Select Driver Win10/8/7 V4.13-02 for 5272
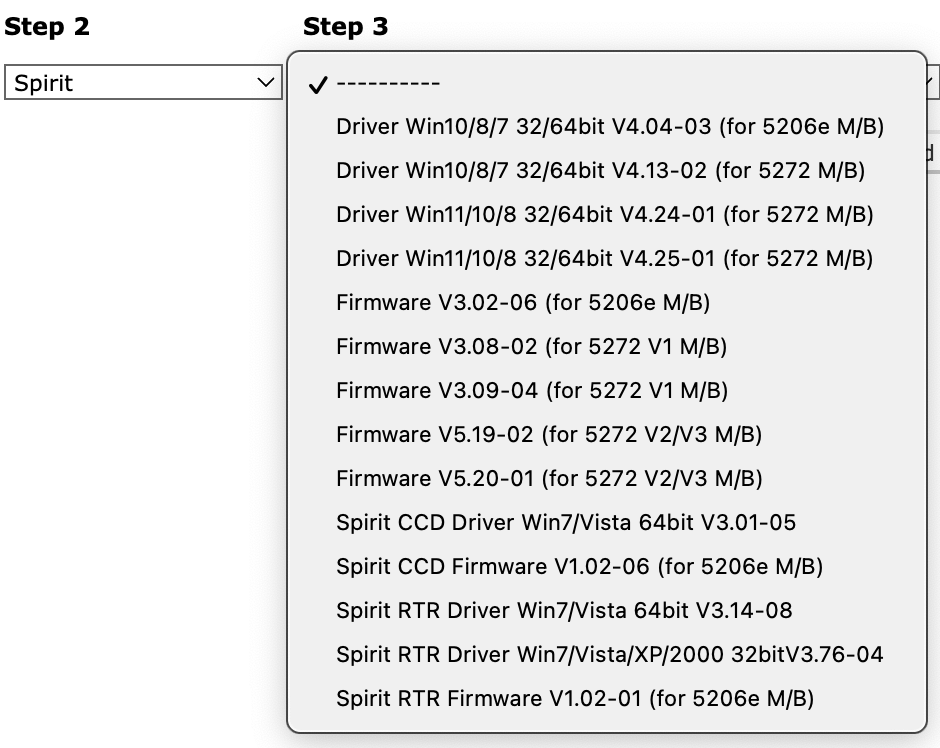Image resolution: width=940 pixels, height=748 pixels. tap(602, 171)
